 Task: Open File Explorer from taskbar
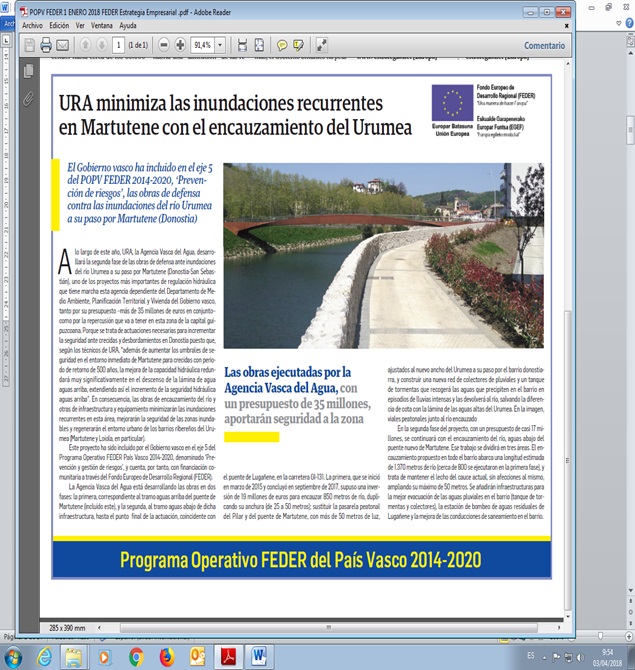click(x=73, y=657)
